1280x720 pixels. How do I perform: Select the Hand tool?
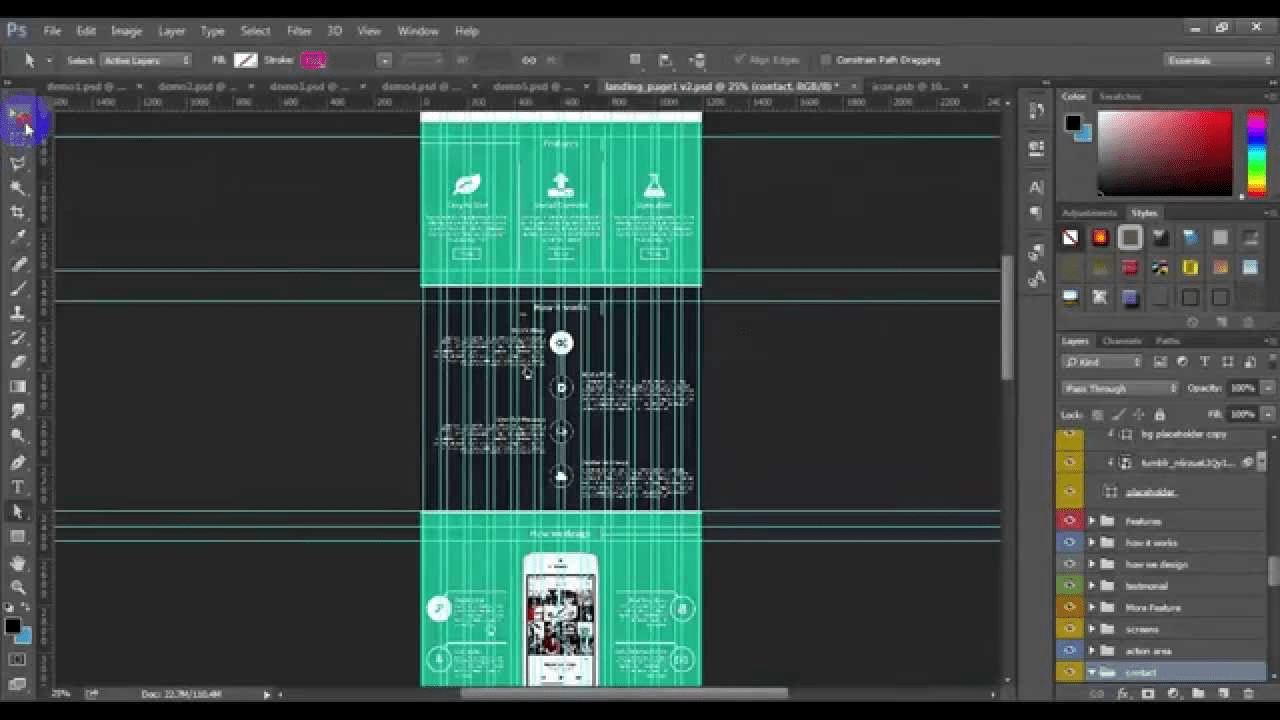(x=17, y=563)
